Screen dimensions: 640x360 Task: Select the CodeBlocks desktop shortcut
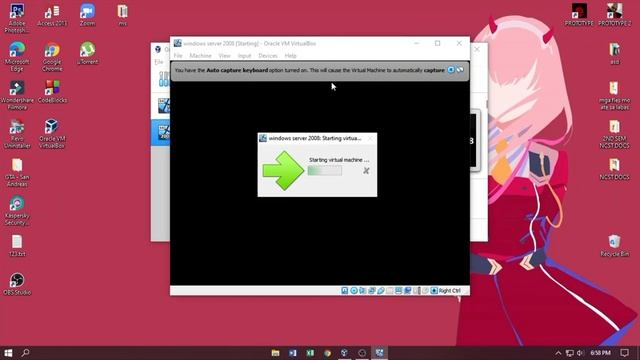(52, 91)
